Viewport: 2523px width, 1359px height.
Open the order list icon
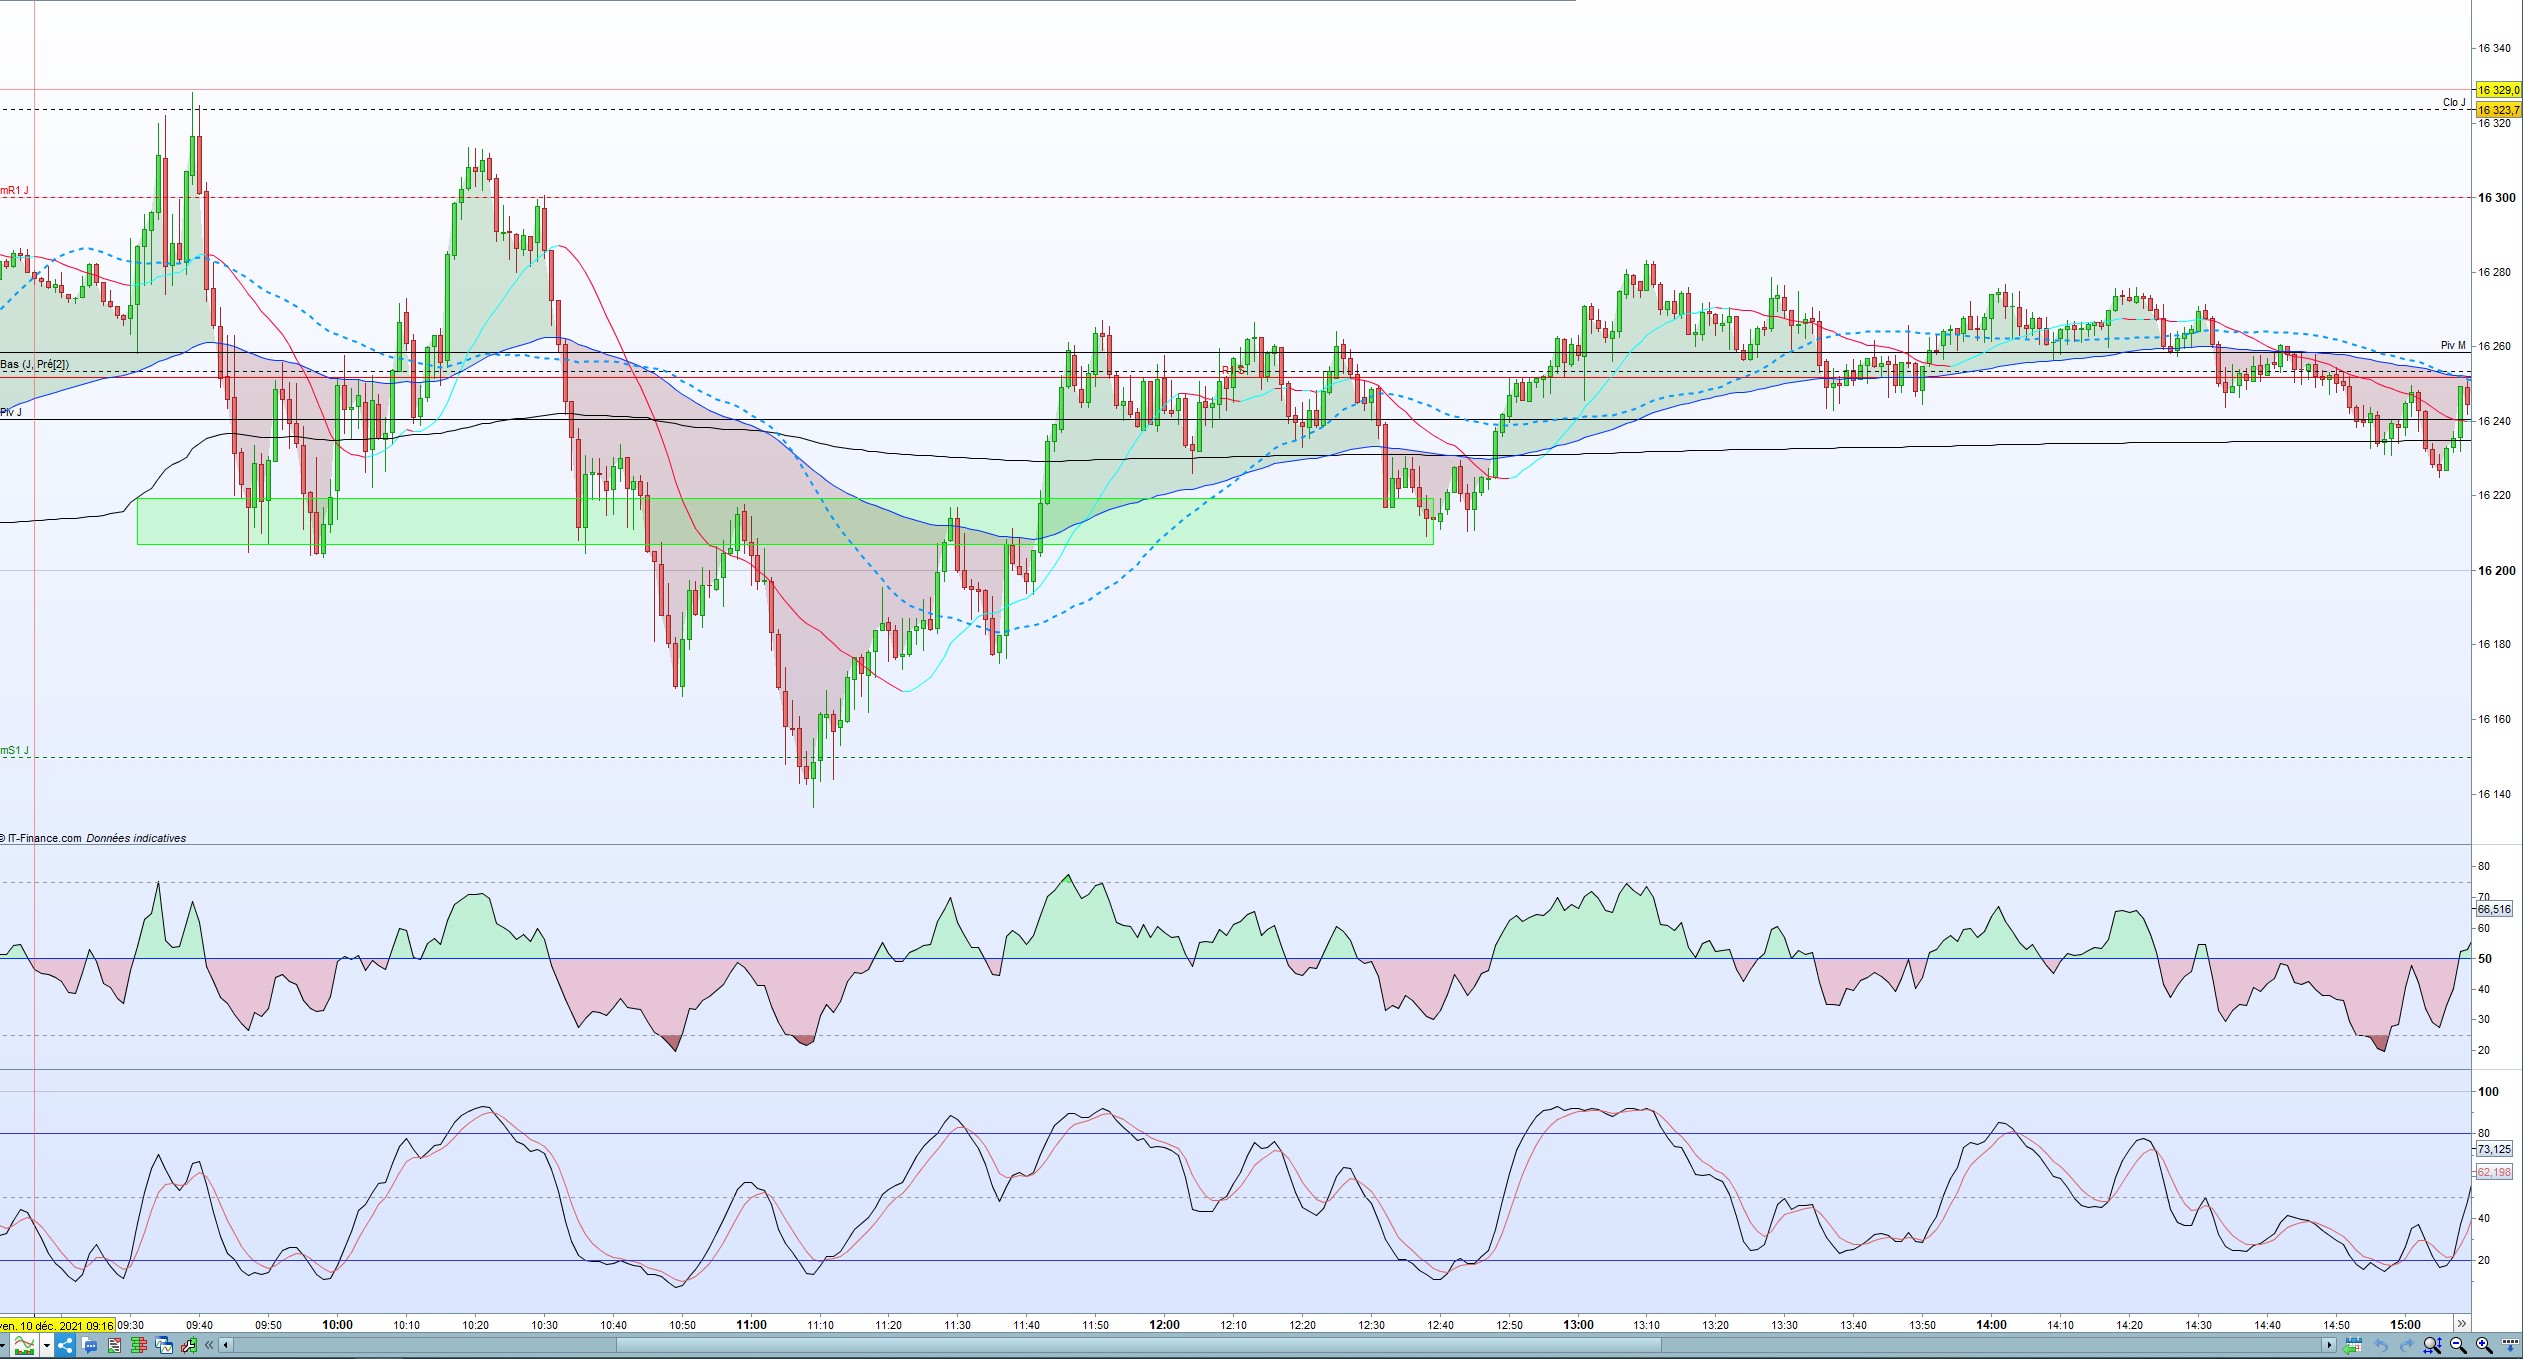[x=114, y=1345]
